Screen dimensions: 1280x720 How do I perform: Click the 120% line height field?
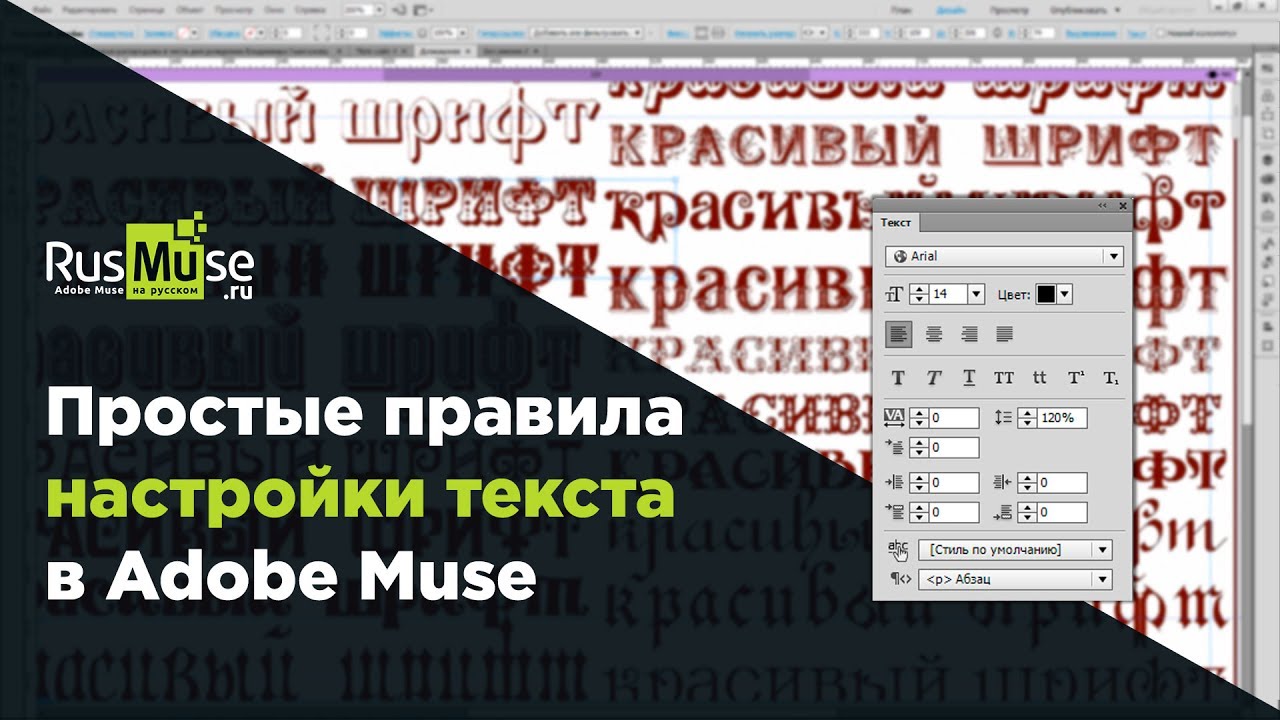click(1061, 418)
